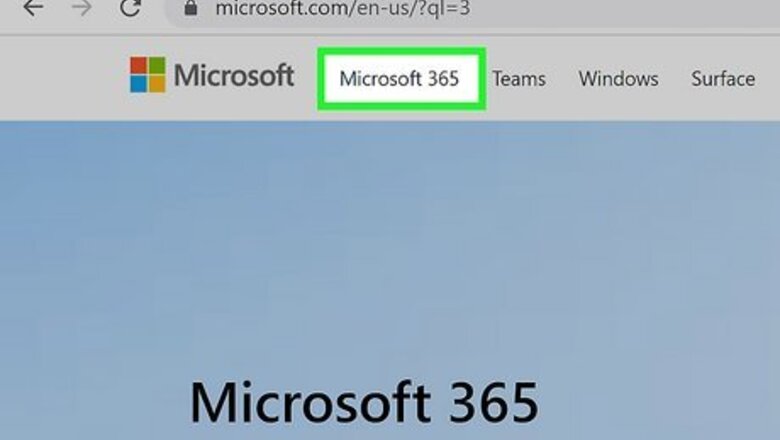
Task: Focus the microsoft.com address bar
Action: coord(473,11)
